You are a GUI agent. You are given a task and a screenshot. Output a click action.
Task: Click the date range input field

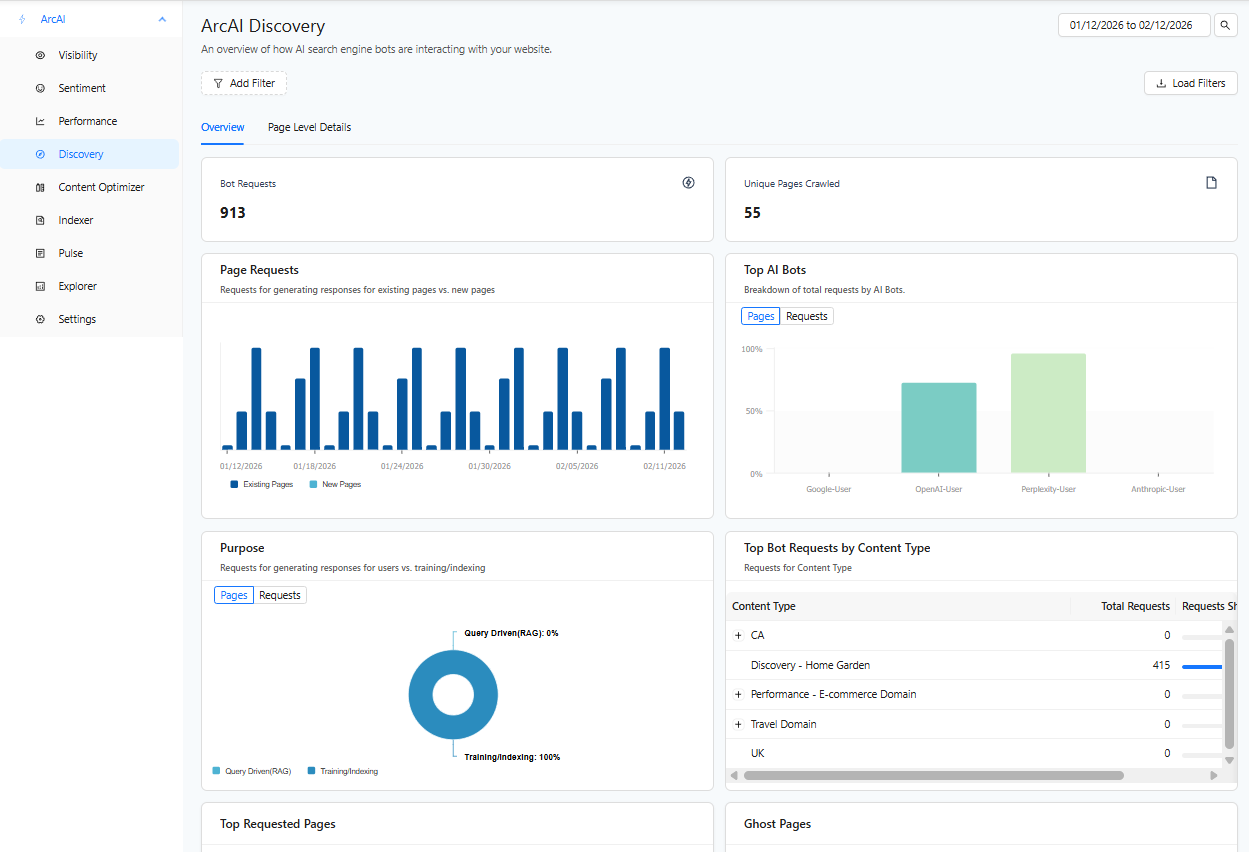1133,26
